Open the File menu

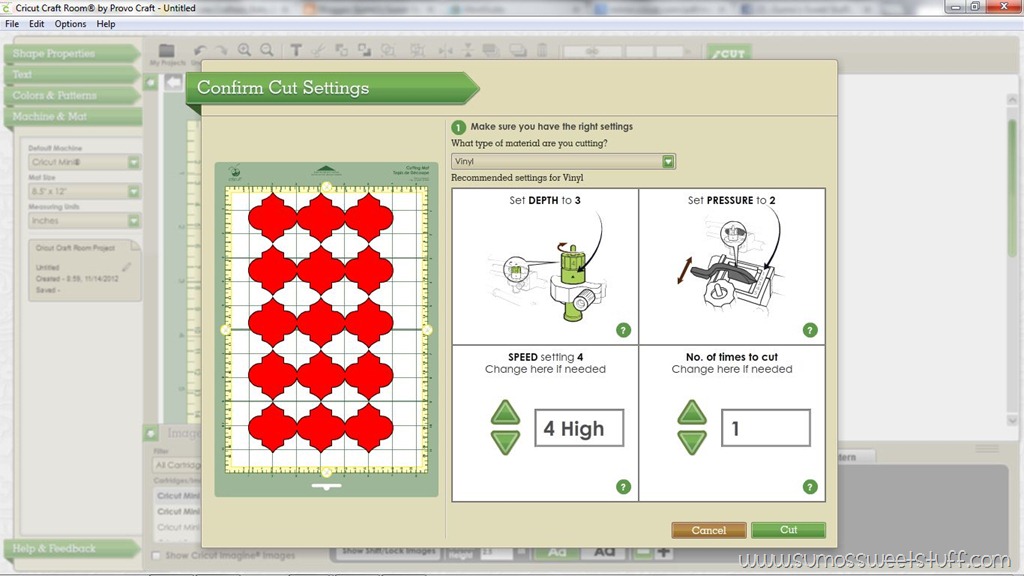click(12, 24)
